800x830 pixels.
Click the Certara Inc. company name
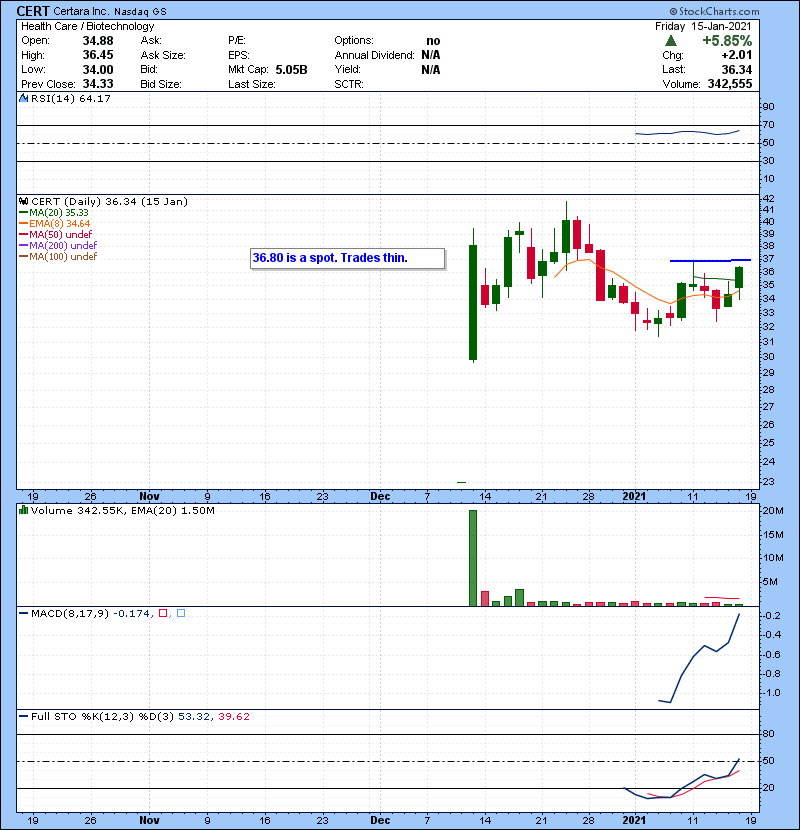point(82,11)
